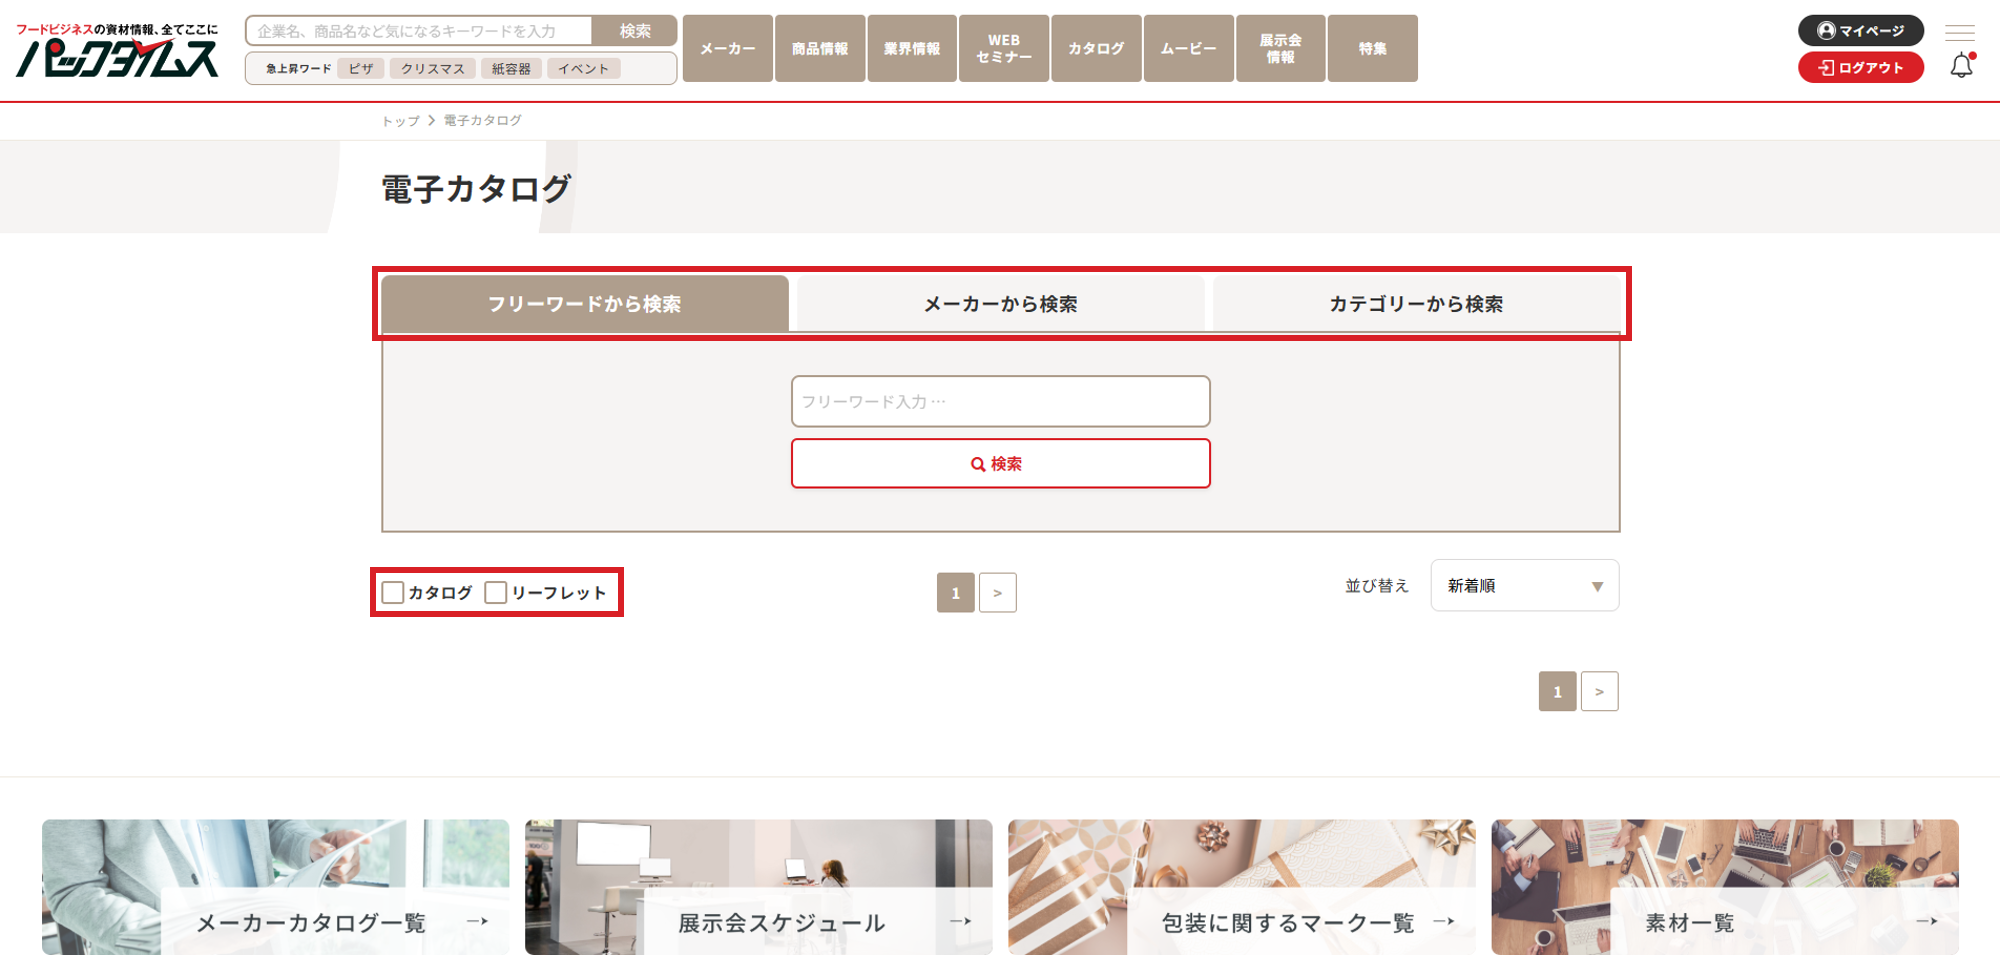Click the フリーワード入力 text field
The width and height of the screenshot is (2000, 955).
click(x=1000, y=401)
